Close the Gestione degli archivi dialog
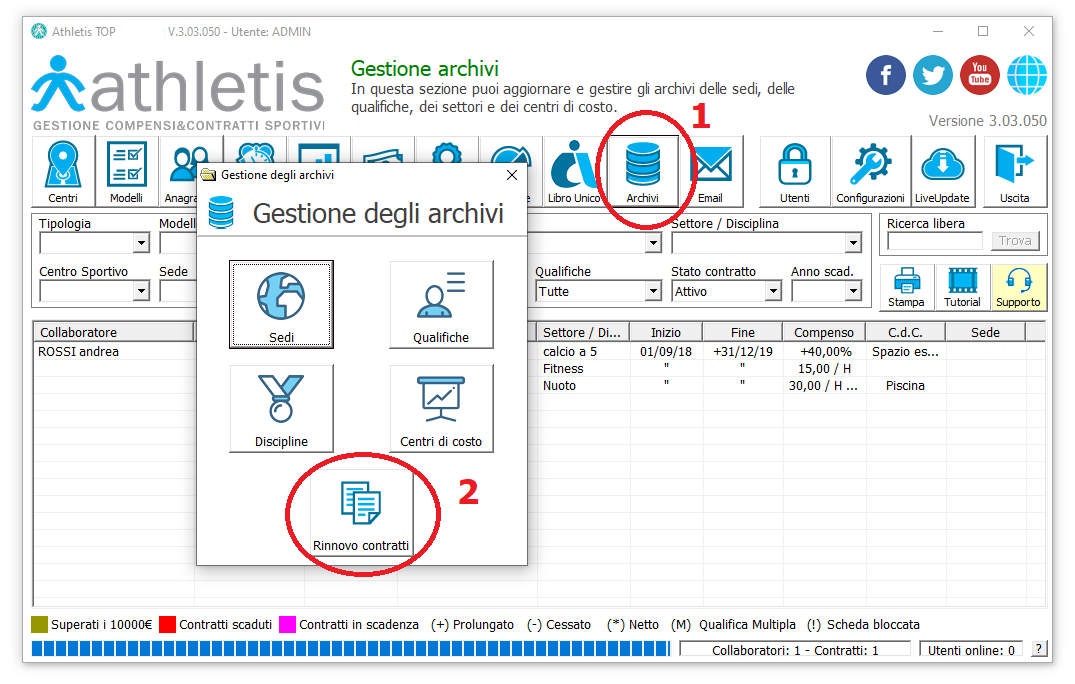The width and height of the screenshot is (1075, 684). 511,175
